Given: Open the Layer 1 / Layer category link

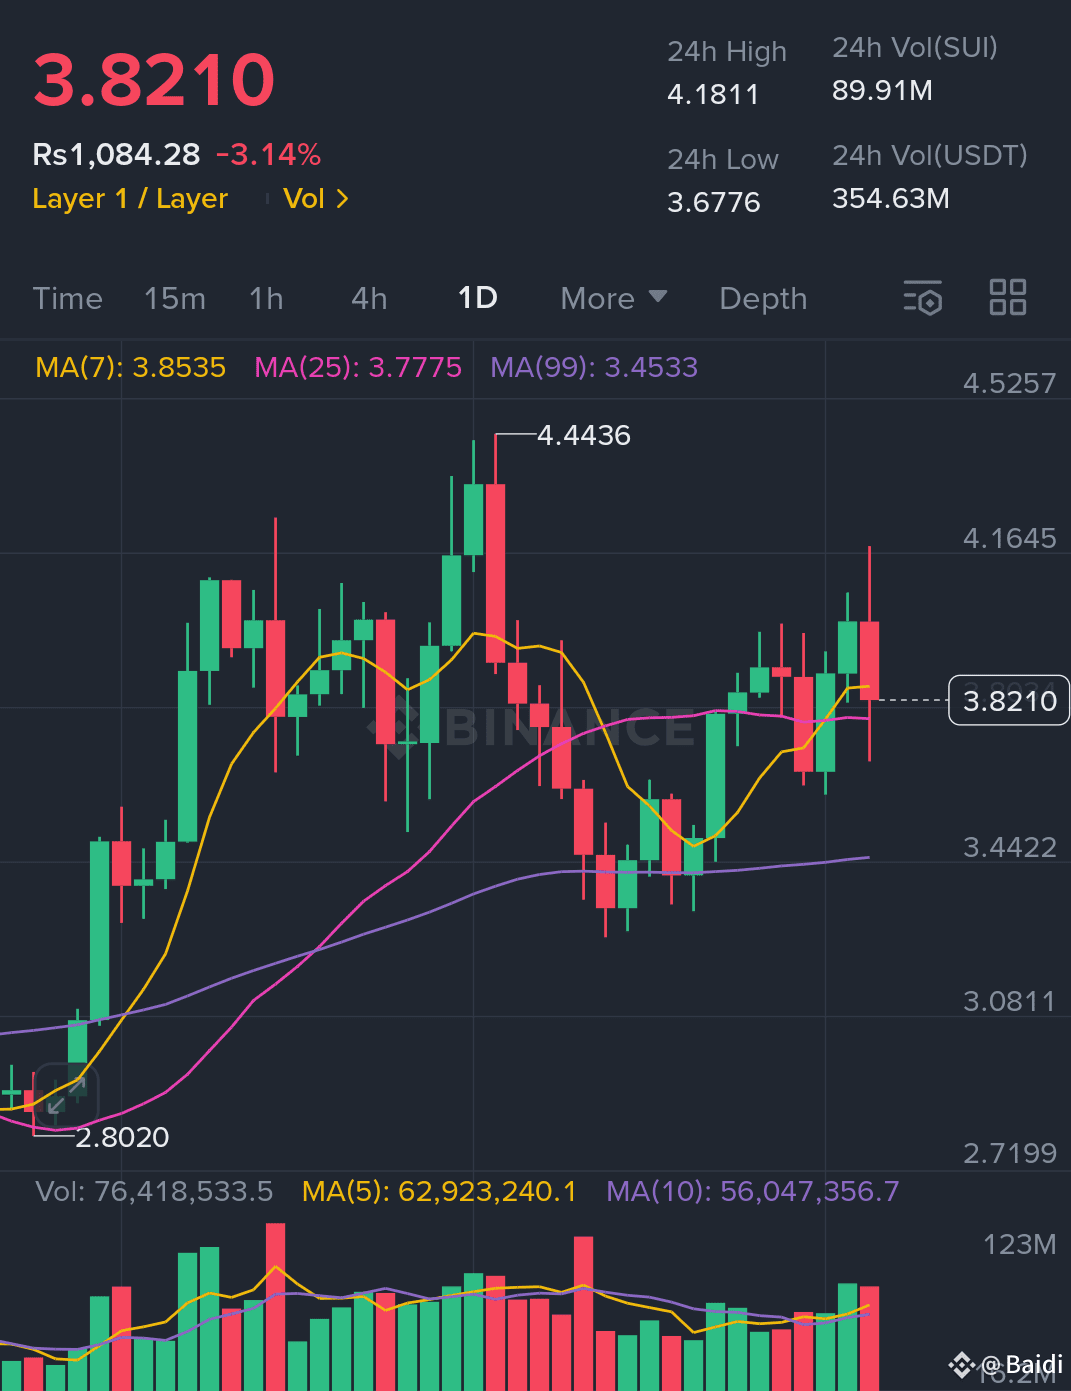Looking at the screenshot, I should pyautogui.click(x=130, y=199).
